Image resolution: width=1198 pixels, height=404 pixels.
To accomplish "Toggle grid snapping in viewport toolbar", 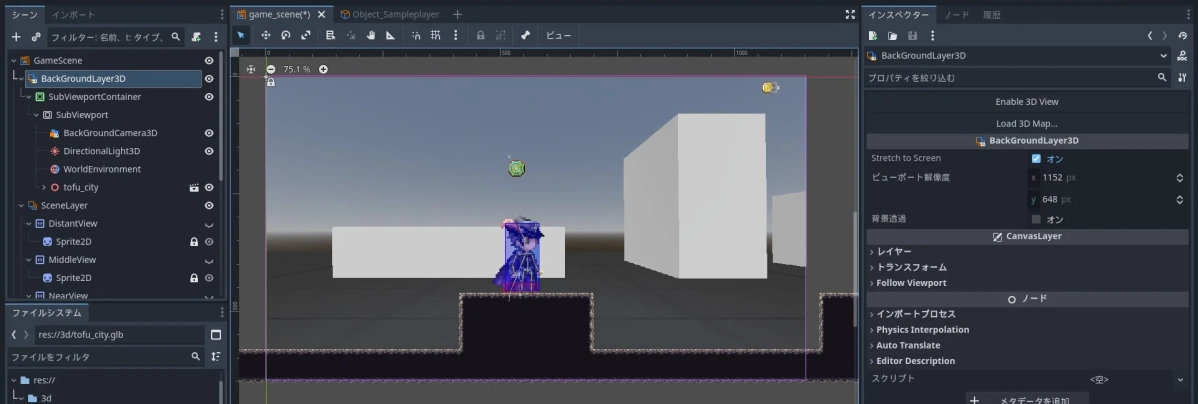I will pos(435,35).
